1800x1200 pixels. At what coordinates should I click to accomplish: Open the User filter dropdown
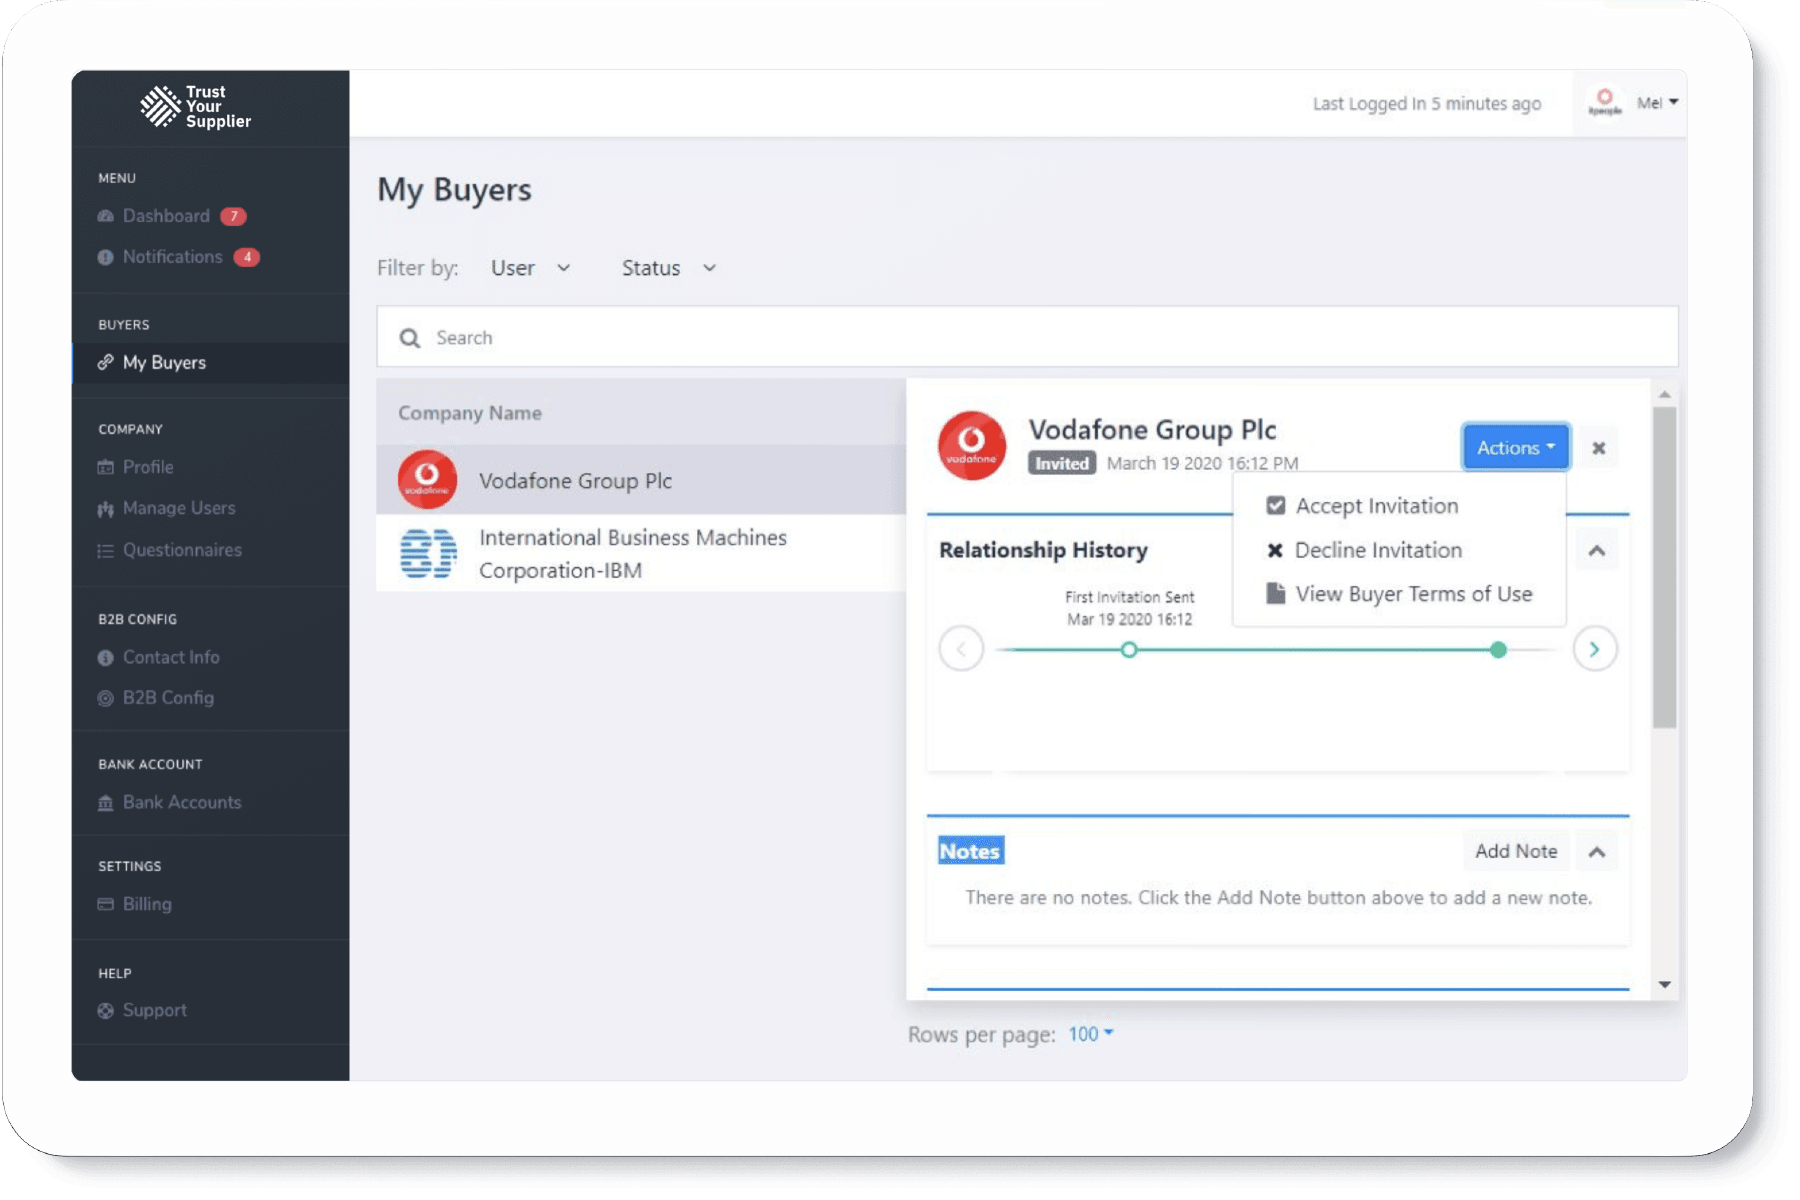530,268
